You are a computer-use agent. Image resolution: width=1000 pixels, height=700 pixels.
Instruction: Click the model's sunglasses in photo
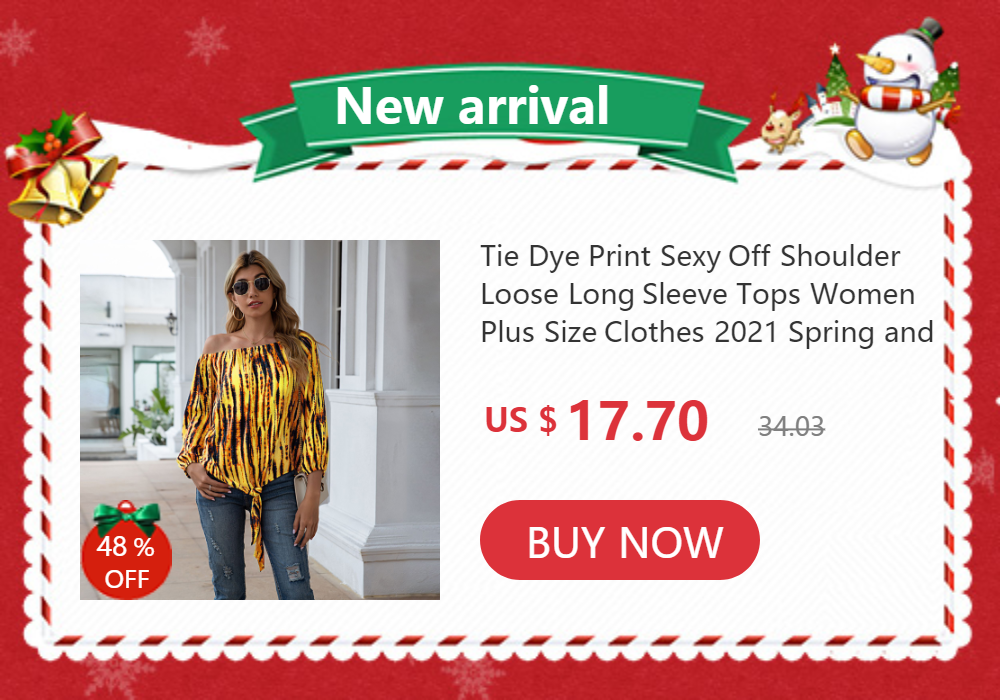[250, 286]
